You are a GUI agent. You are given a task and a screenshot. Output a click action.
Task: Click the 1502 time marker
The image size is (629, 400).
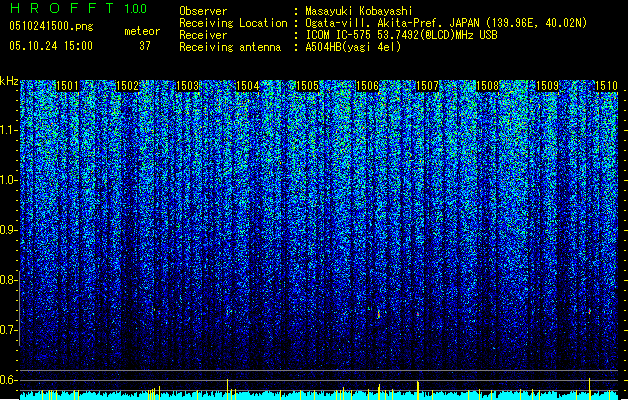[x=127, y=86]
